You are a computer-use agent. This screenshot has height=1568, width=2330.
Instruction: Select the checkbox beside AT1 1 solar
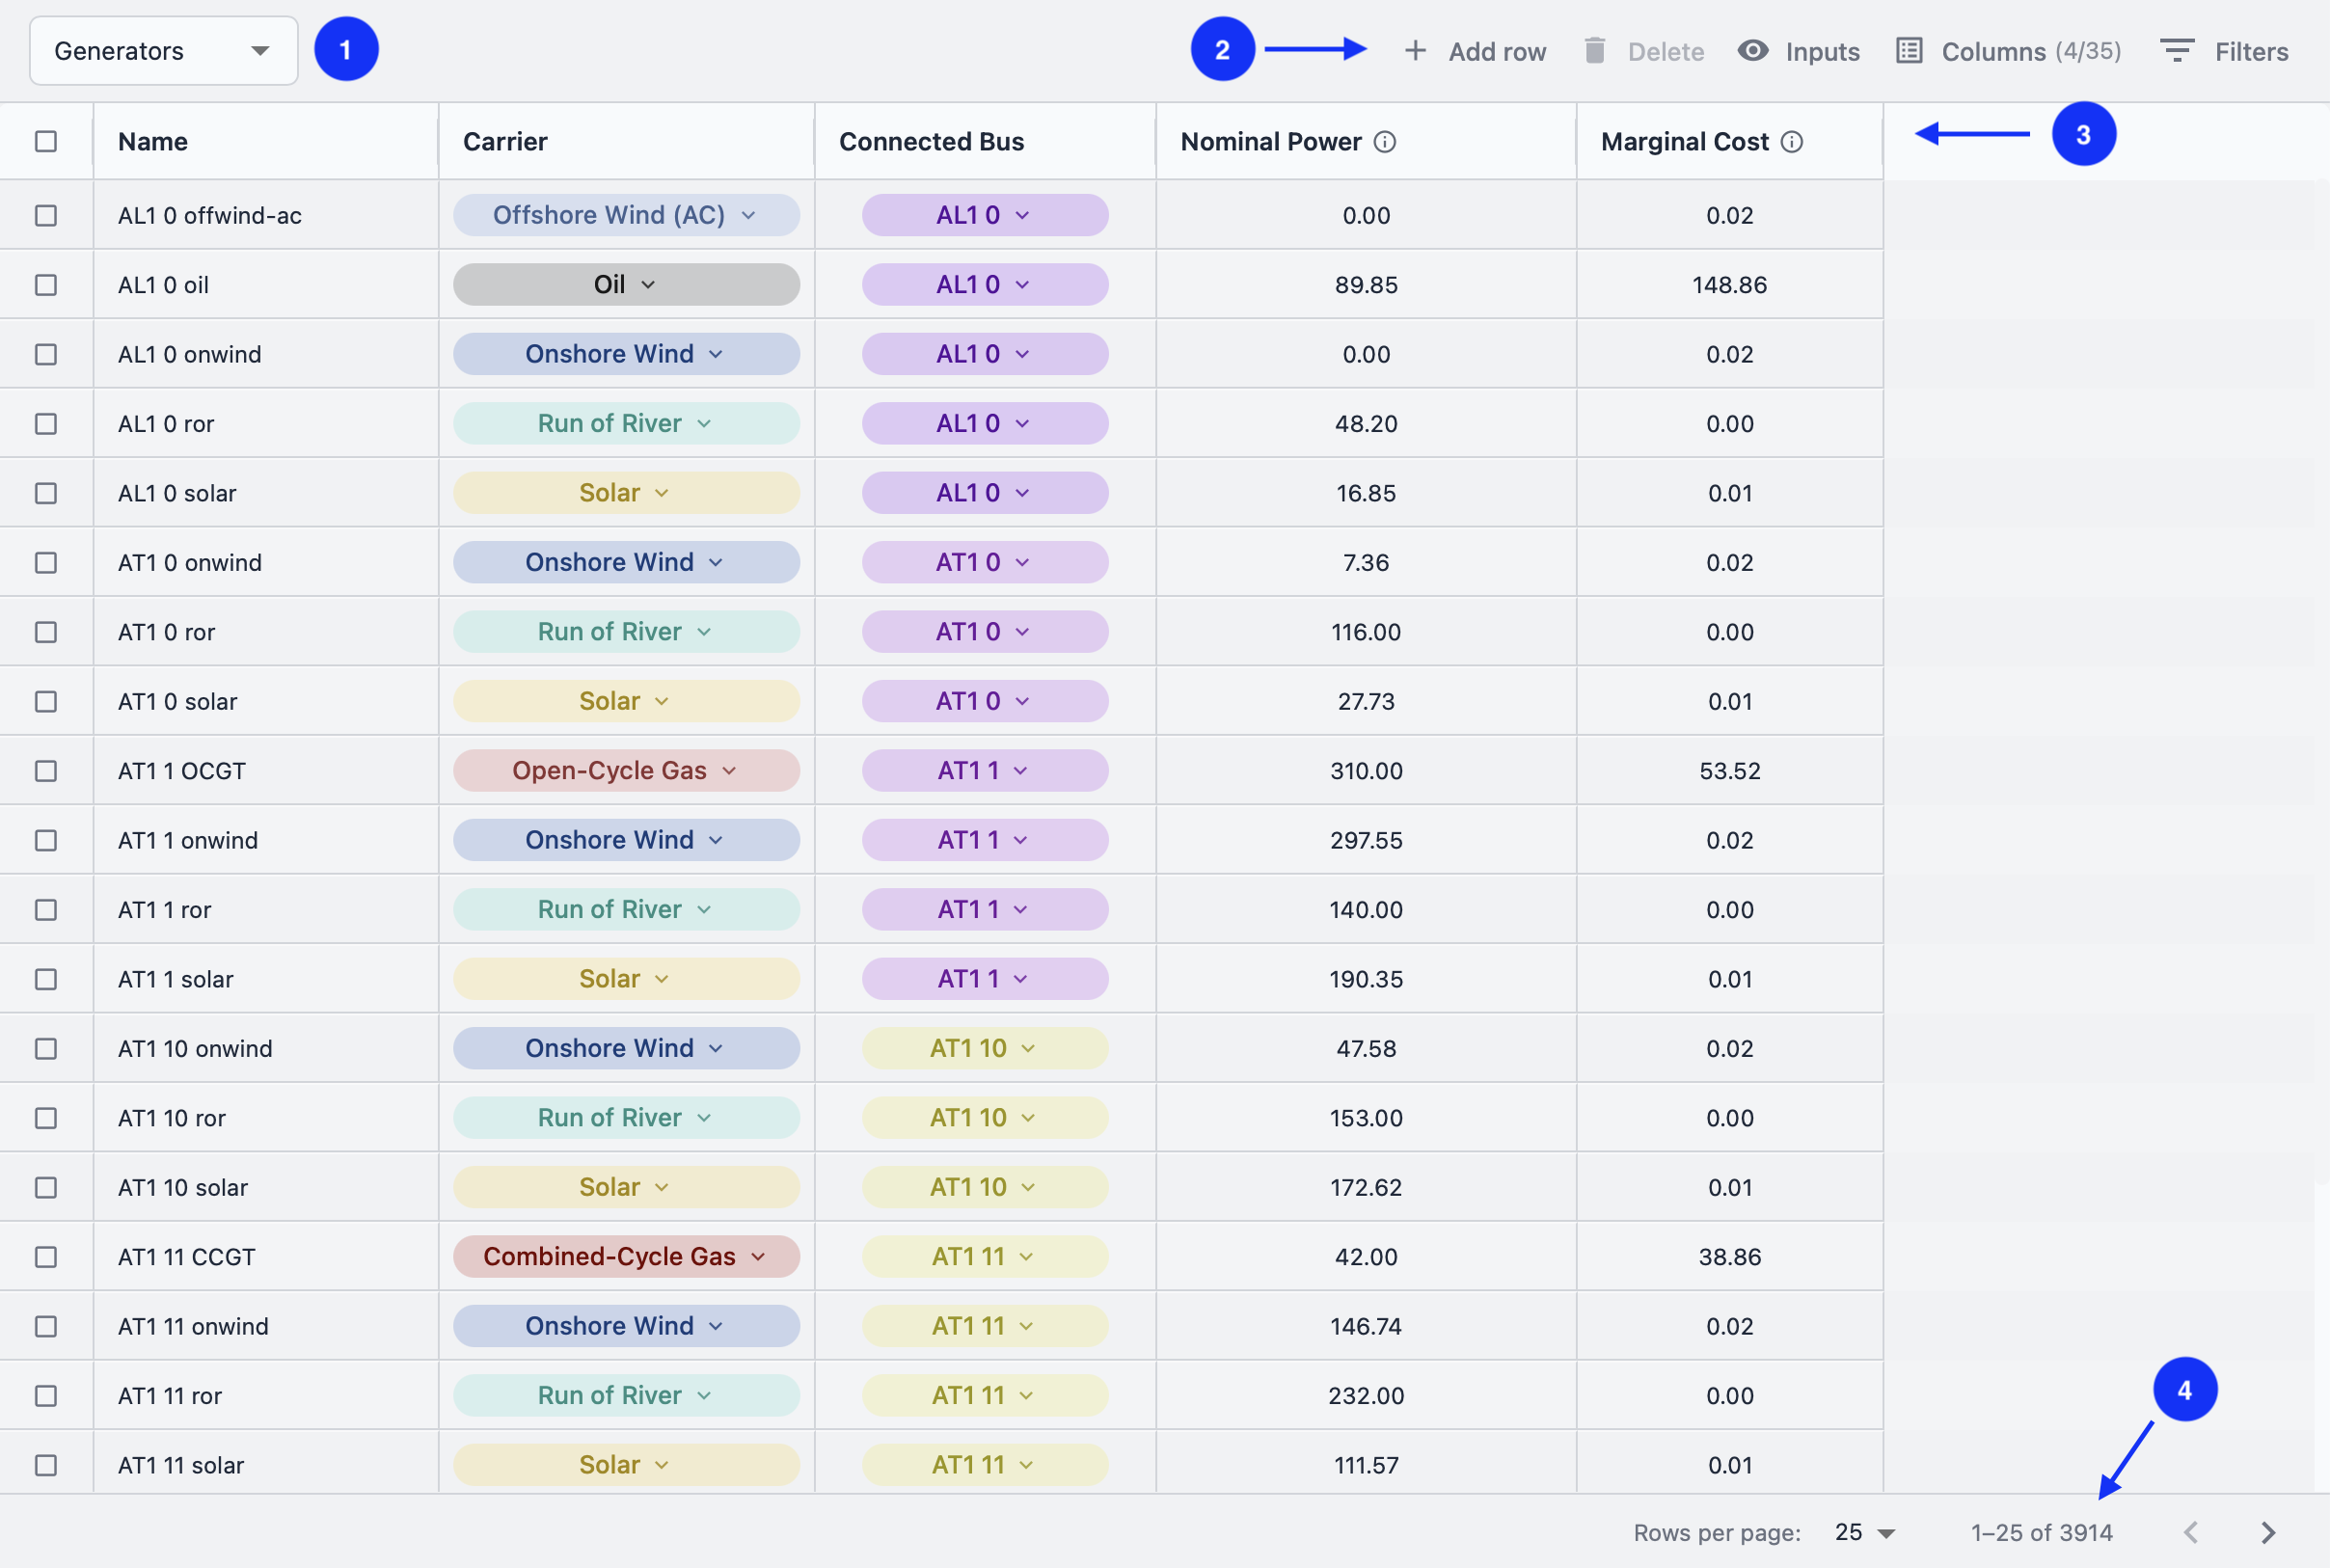tap(45, 978)
